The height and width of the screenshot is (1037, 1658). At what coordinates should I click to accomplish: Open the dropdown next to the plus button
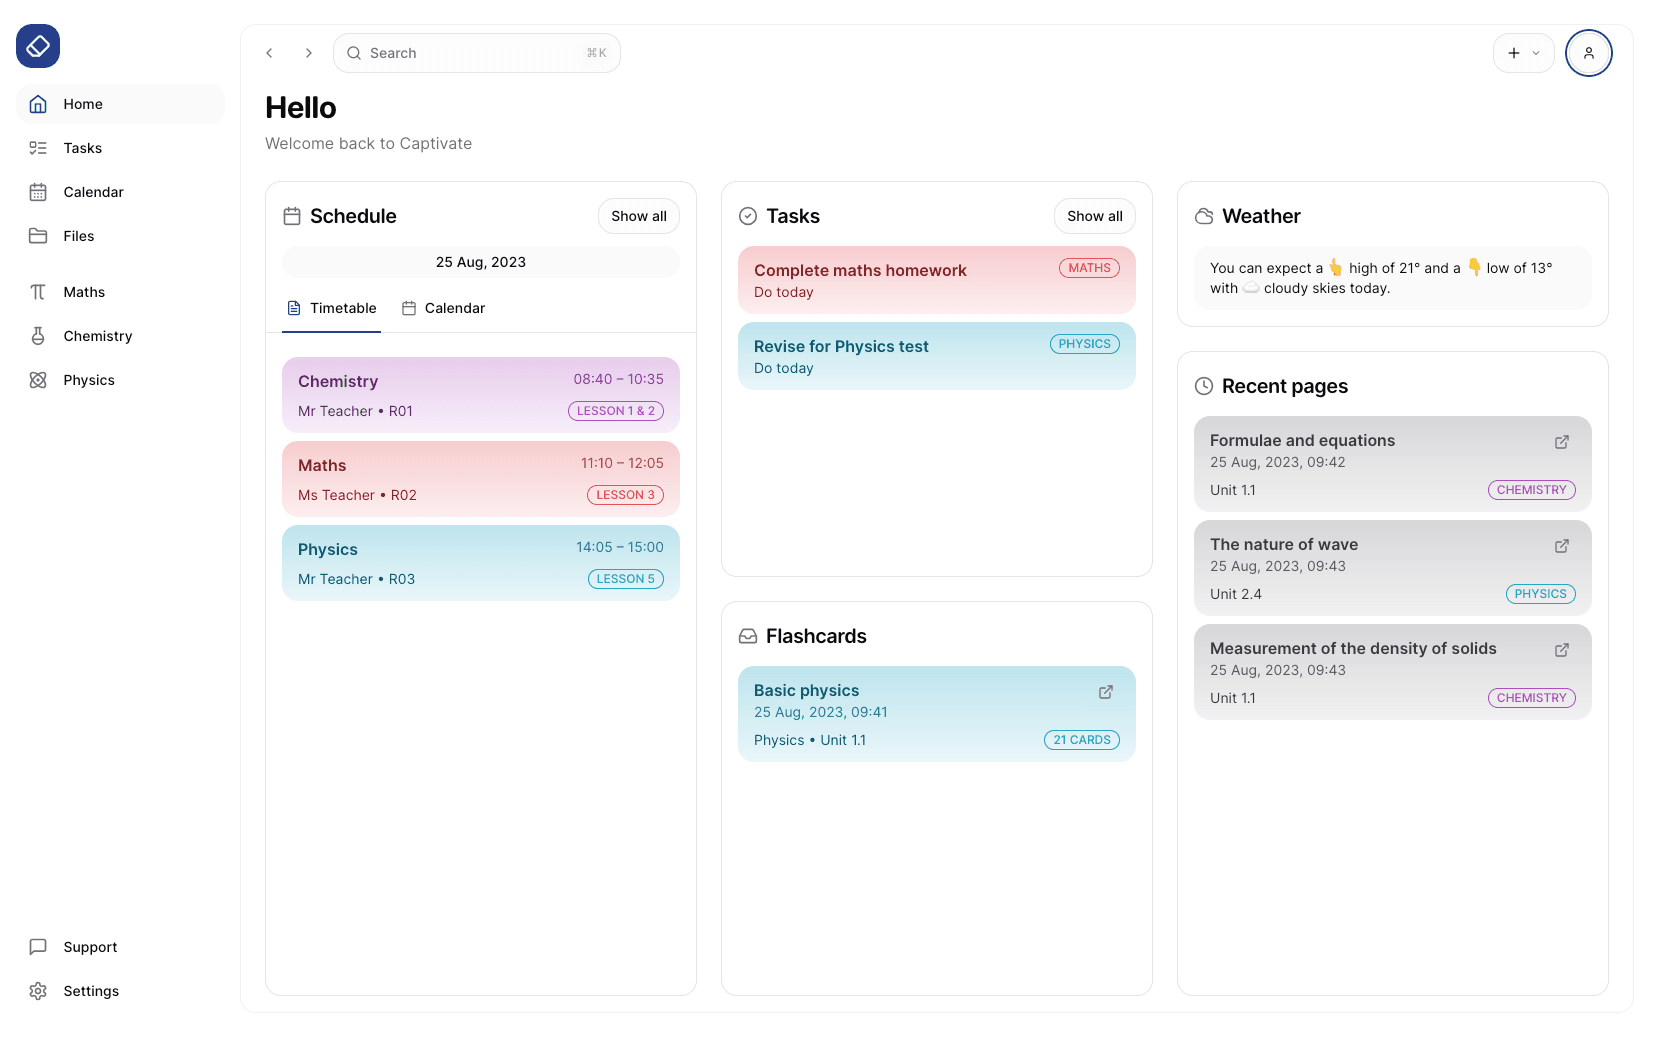click(1537, 53)
